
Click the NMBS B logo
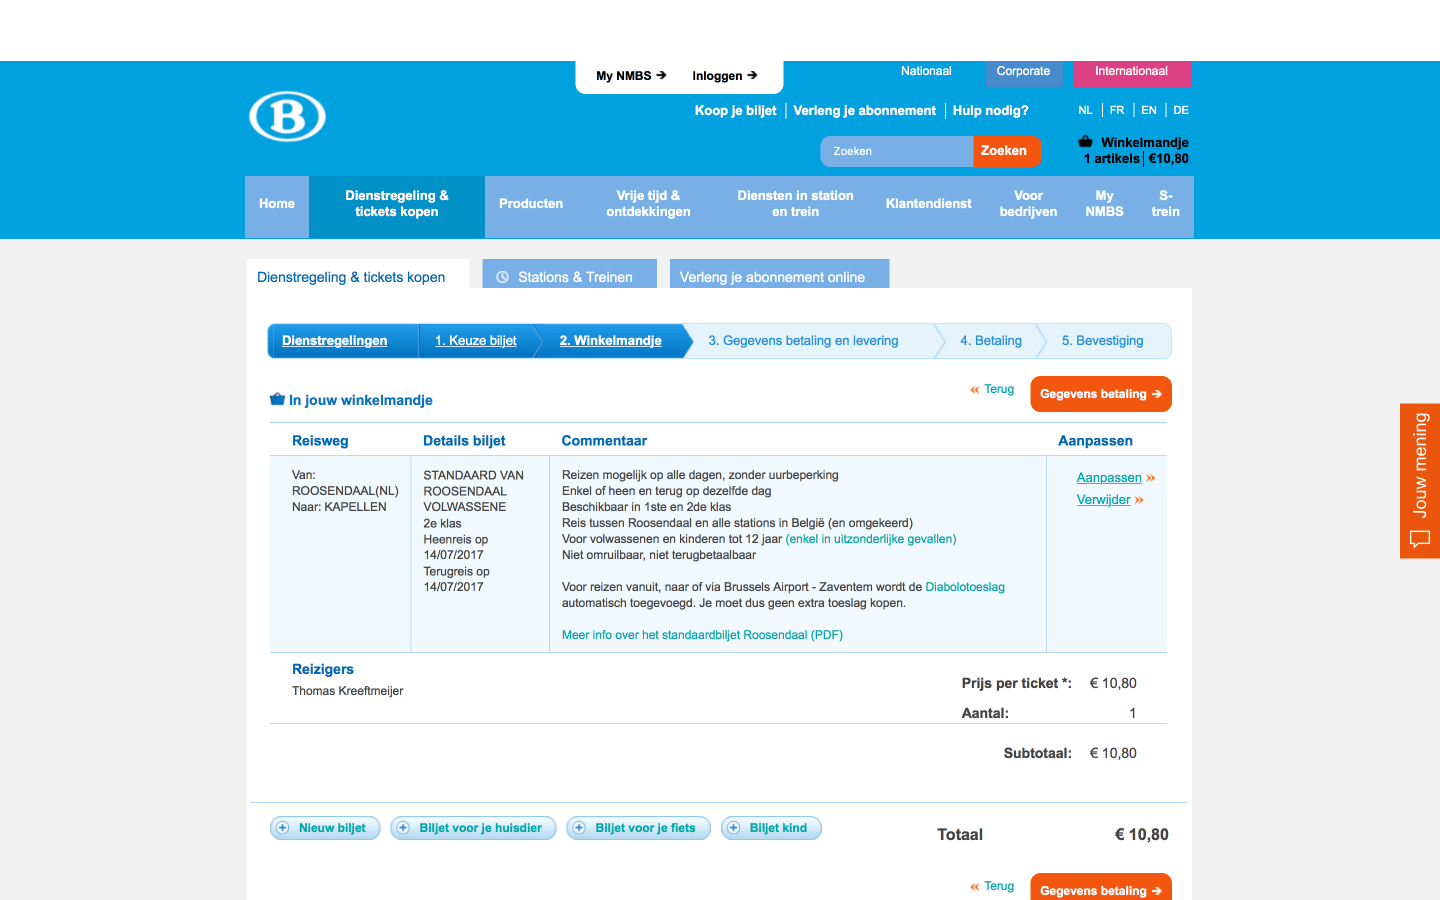point(287,116)
